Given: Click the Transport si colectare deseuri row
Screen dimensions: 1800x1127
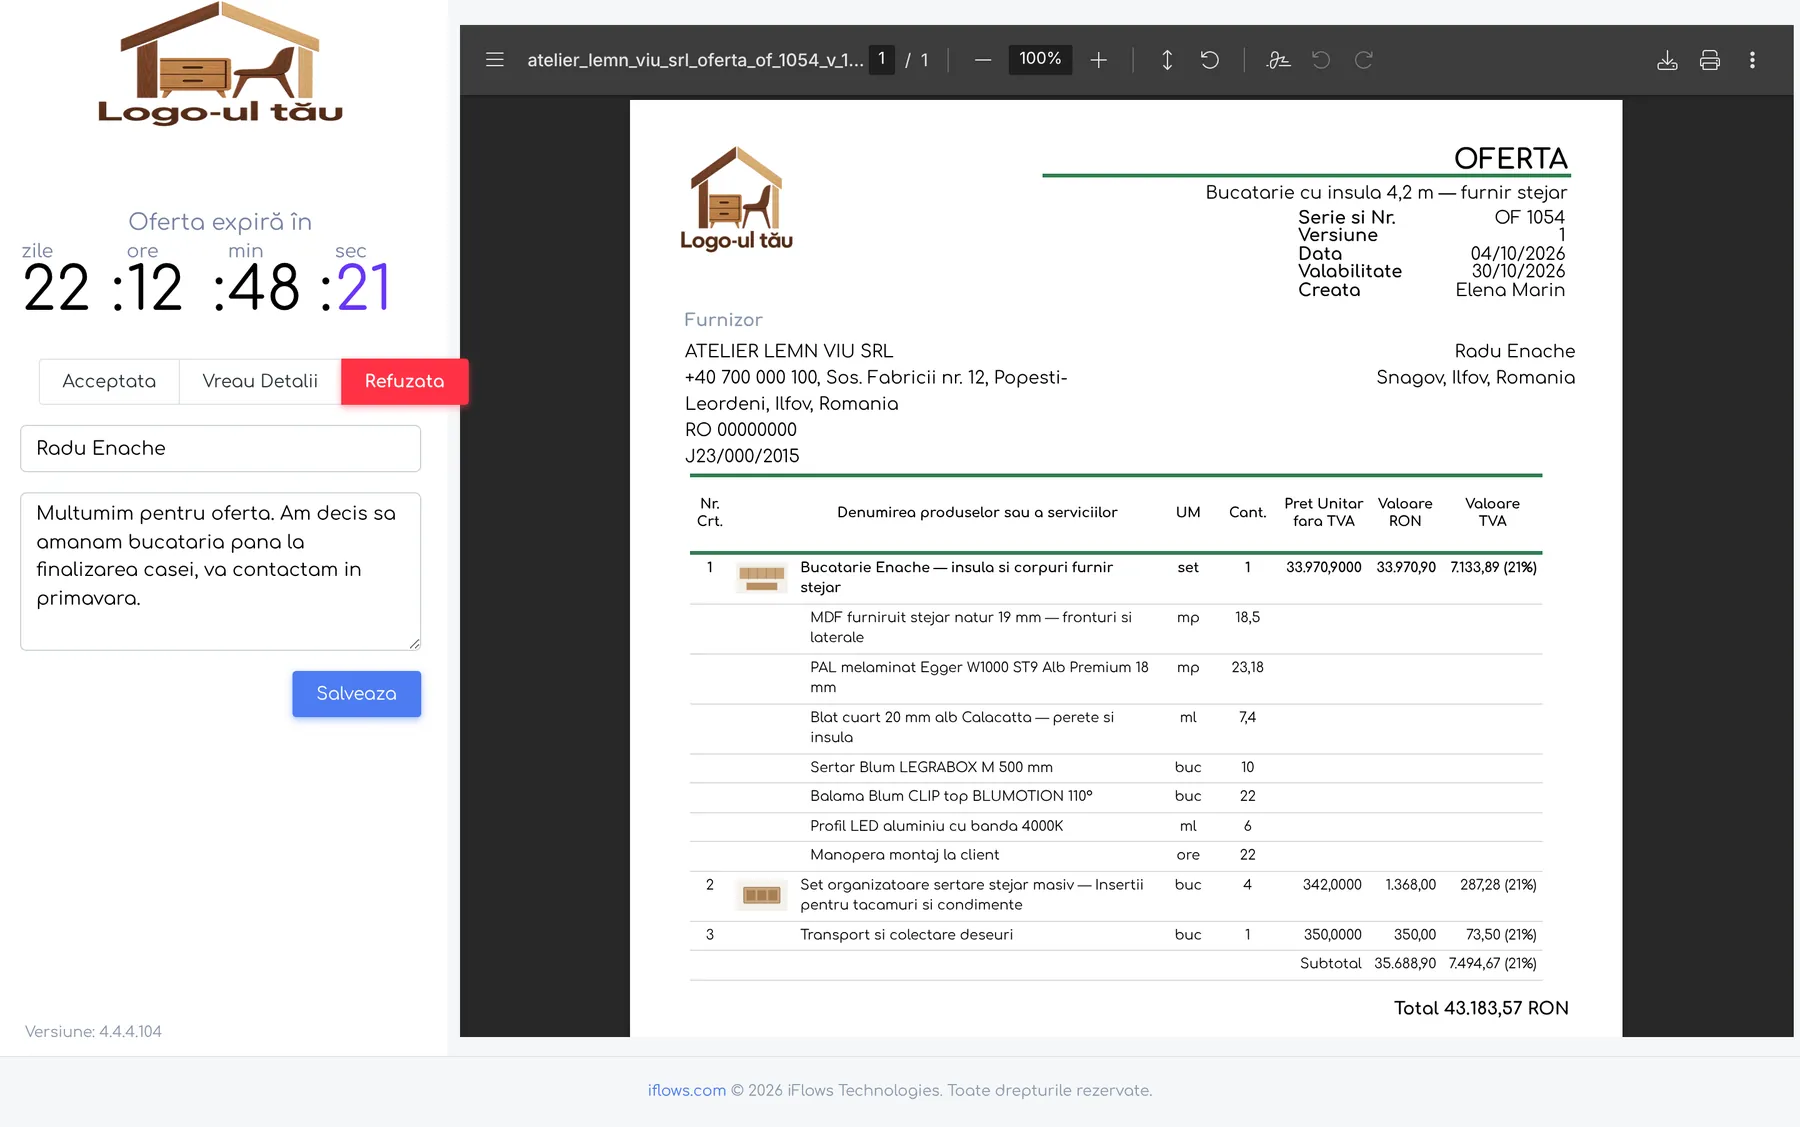Looking at the screenshot, I should click(x=1115, y=935).
